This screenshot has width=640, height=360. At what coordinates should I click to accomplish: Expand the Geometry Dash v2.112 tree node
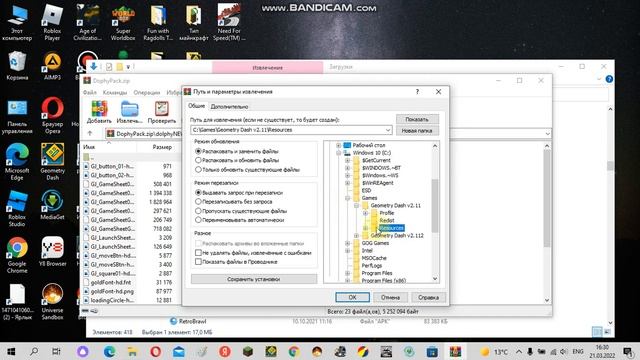[356, 236]
